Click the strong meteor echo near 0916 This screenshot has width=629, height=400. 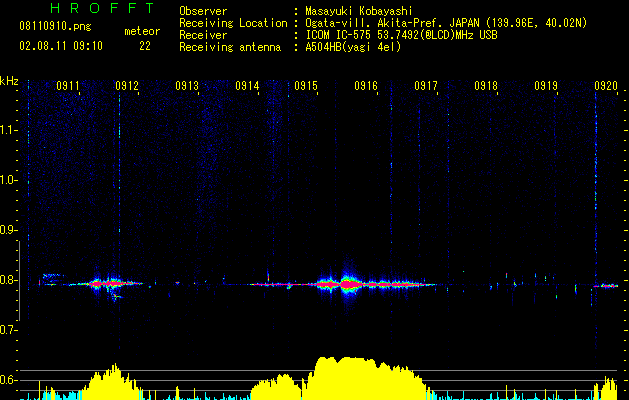click(x=350, y=284)
